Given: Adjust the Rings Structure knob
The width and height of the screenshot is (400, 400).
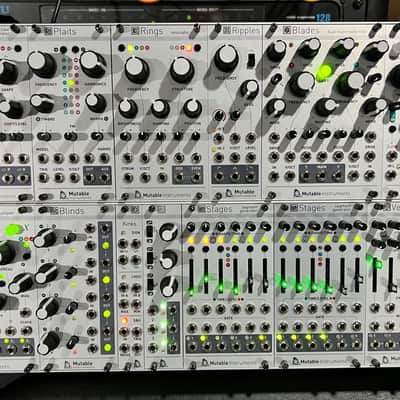Looking at the screenshot, I should [x=182, y=70].
